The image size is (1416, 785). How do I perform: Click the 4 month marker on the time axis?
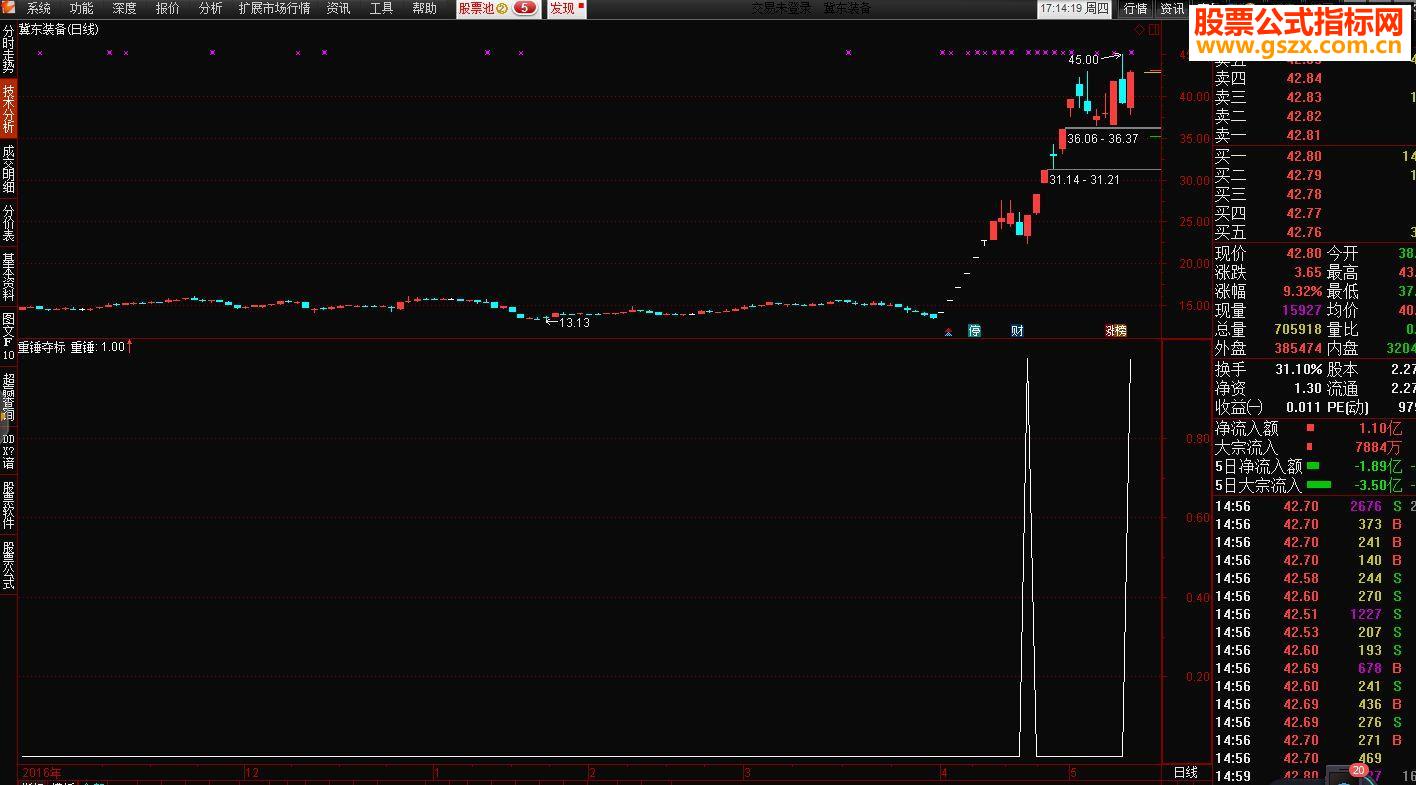tap(943, 773)
